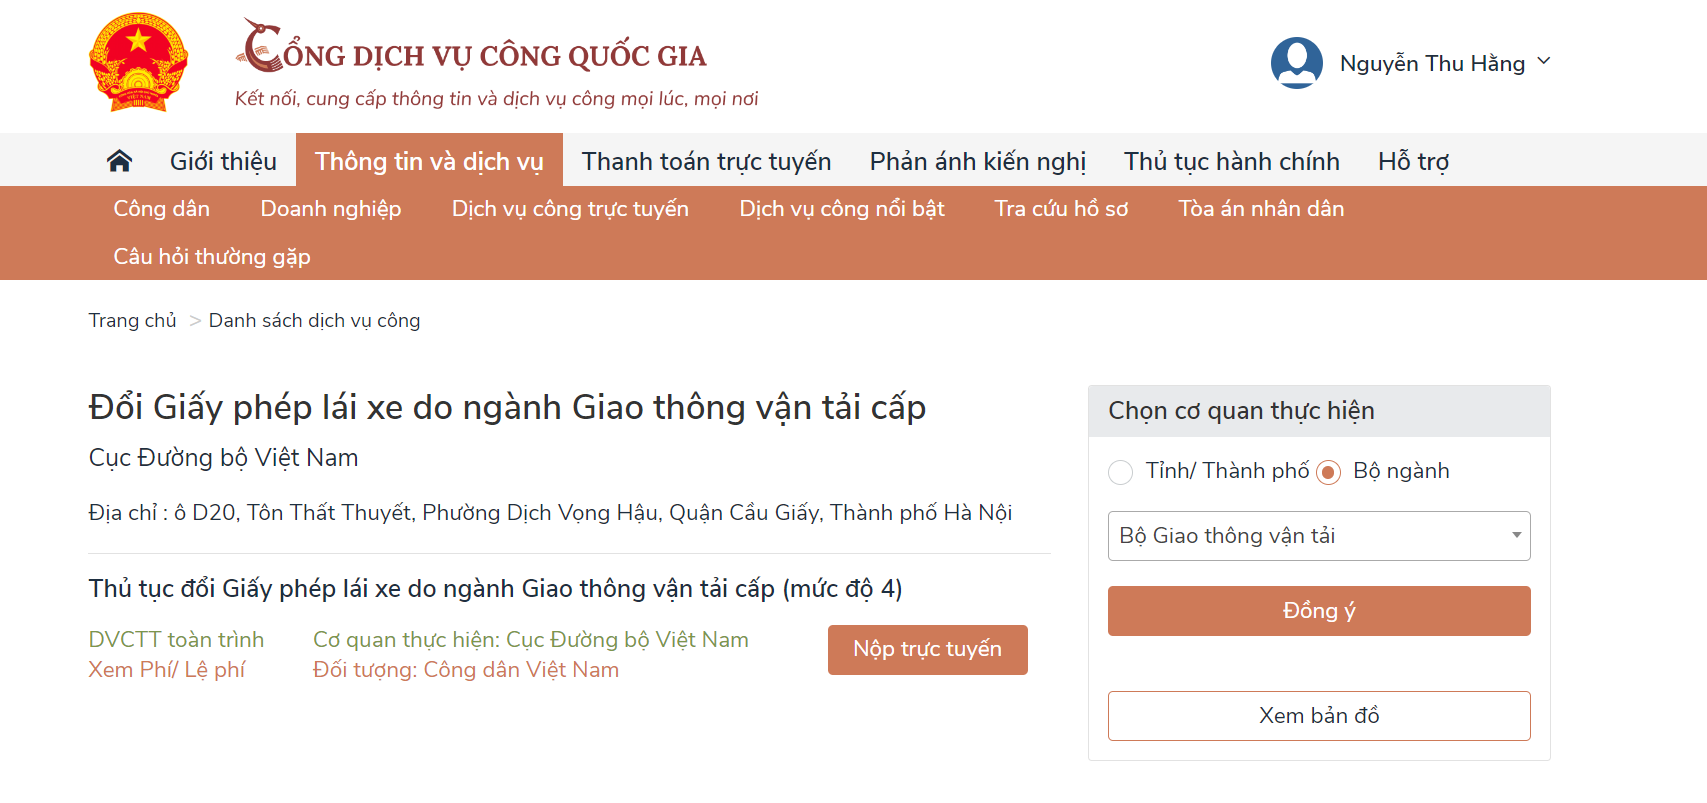Select the Doanh nghiệp submenu tab
Viewport: 1707px width, 803px height.
tap(330, 209)
